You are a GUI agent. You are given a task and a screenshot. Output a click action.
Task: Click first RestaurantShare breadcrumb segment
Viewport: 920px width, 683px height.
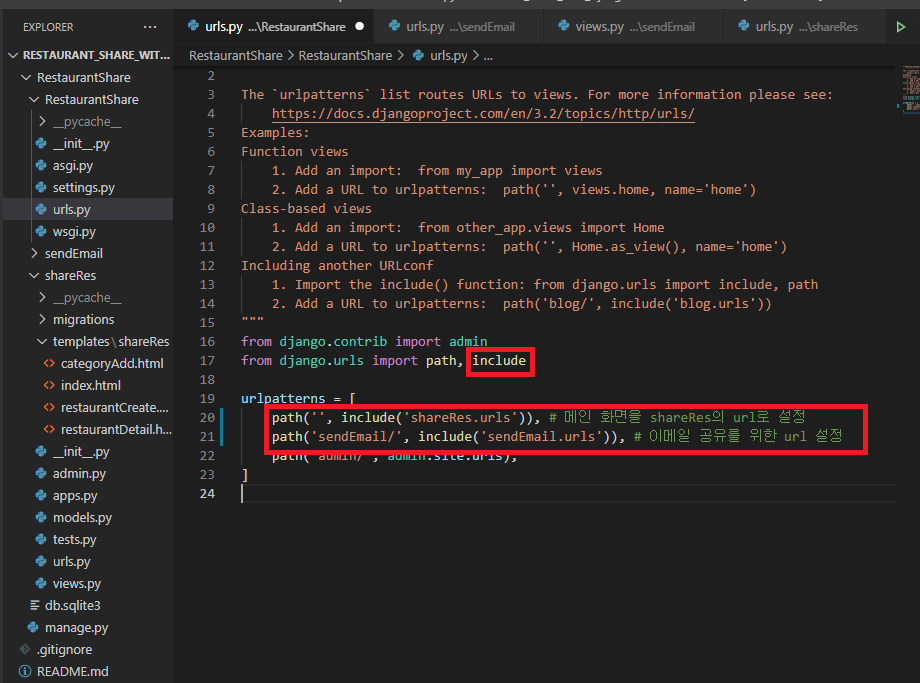click(x=235, y=56)
